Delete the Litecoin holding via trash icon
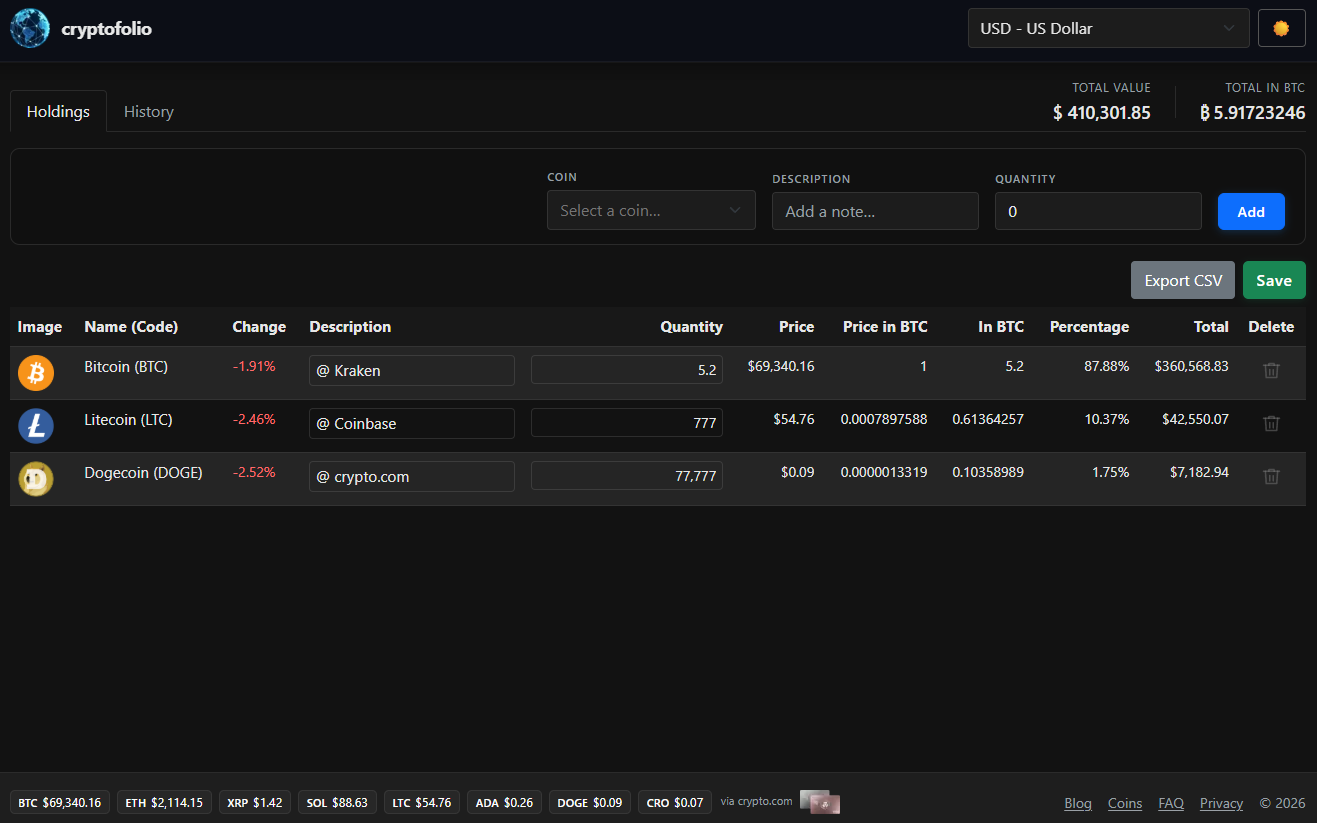This screenshot has width=1317, height=823. point(1271,423)
